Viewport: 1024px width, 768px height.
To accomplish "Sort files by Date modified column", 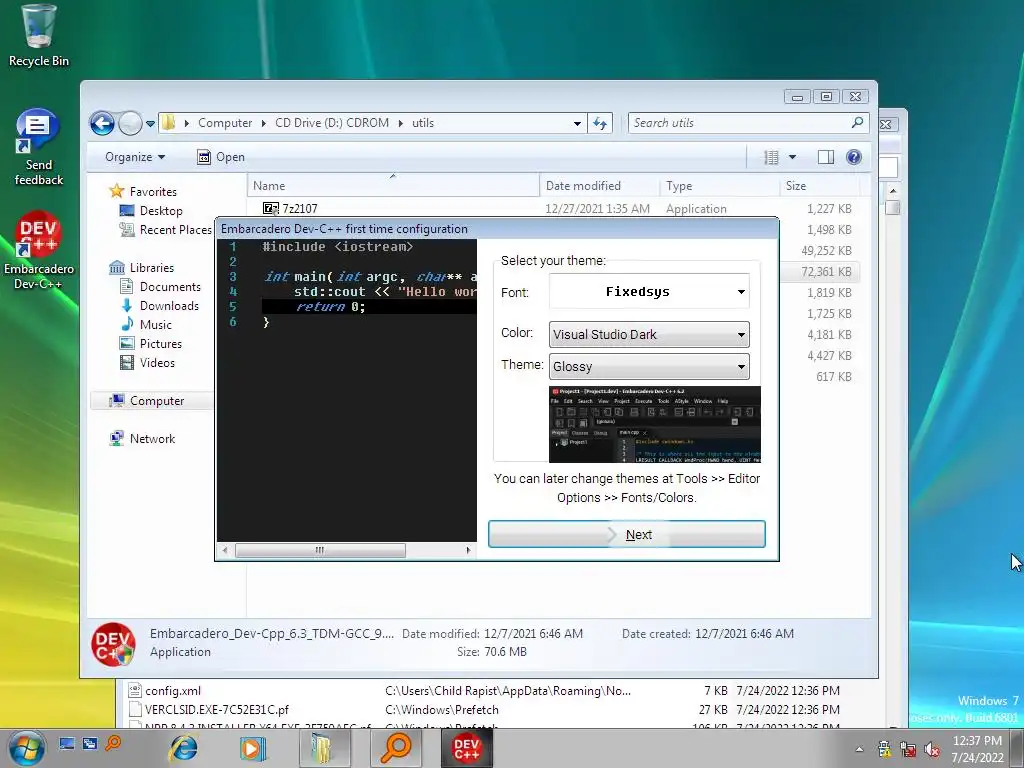I will pyautogui.click(x=600, y=185).
